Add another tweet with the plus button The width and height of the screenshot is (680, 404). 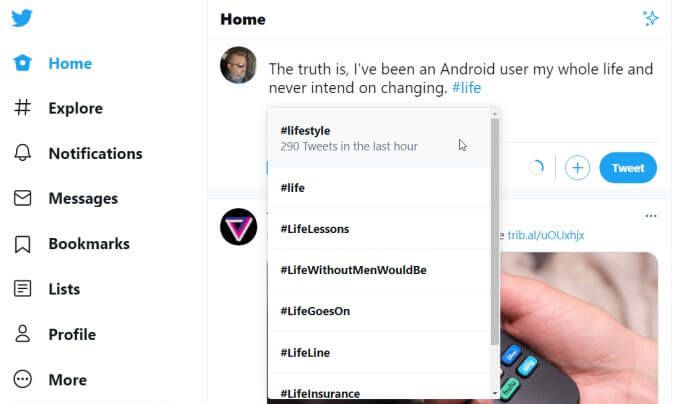(x=577, y=168)
